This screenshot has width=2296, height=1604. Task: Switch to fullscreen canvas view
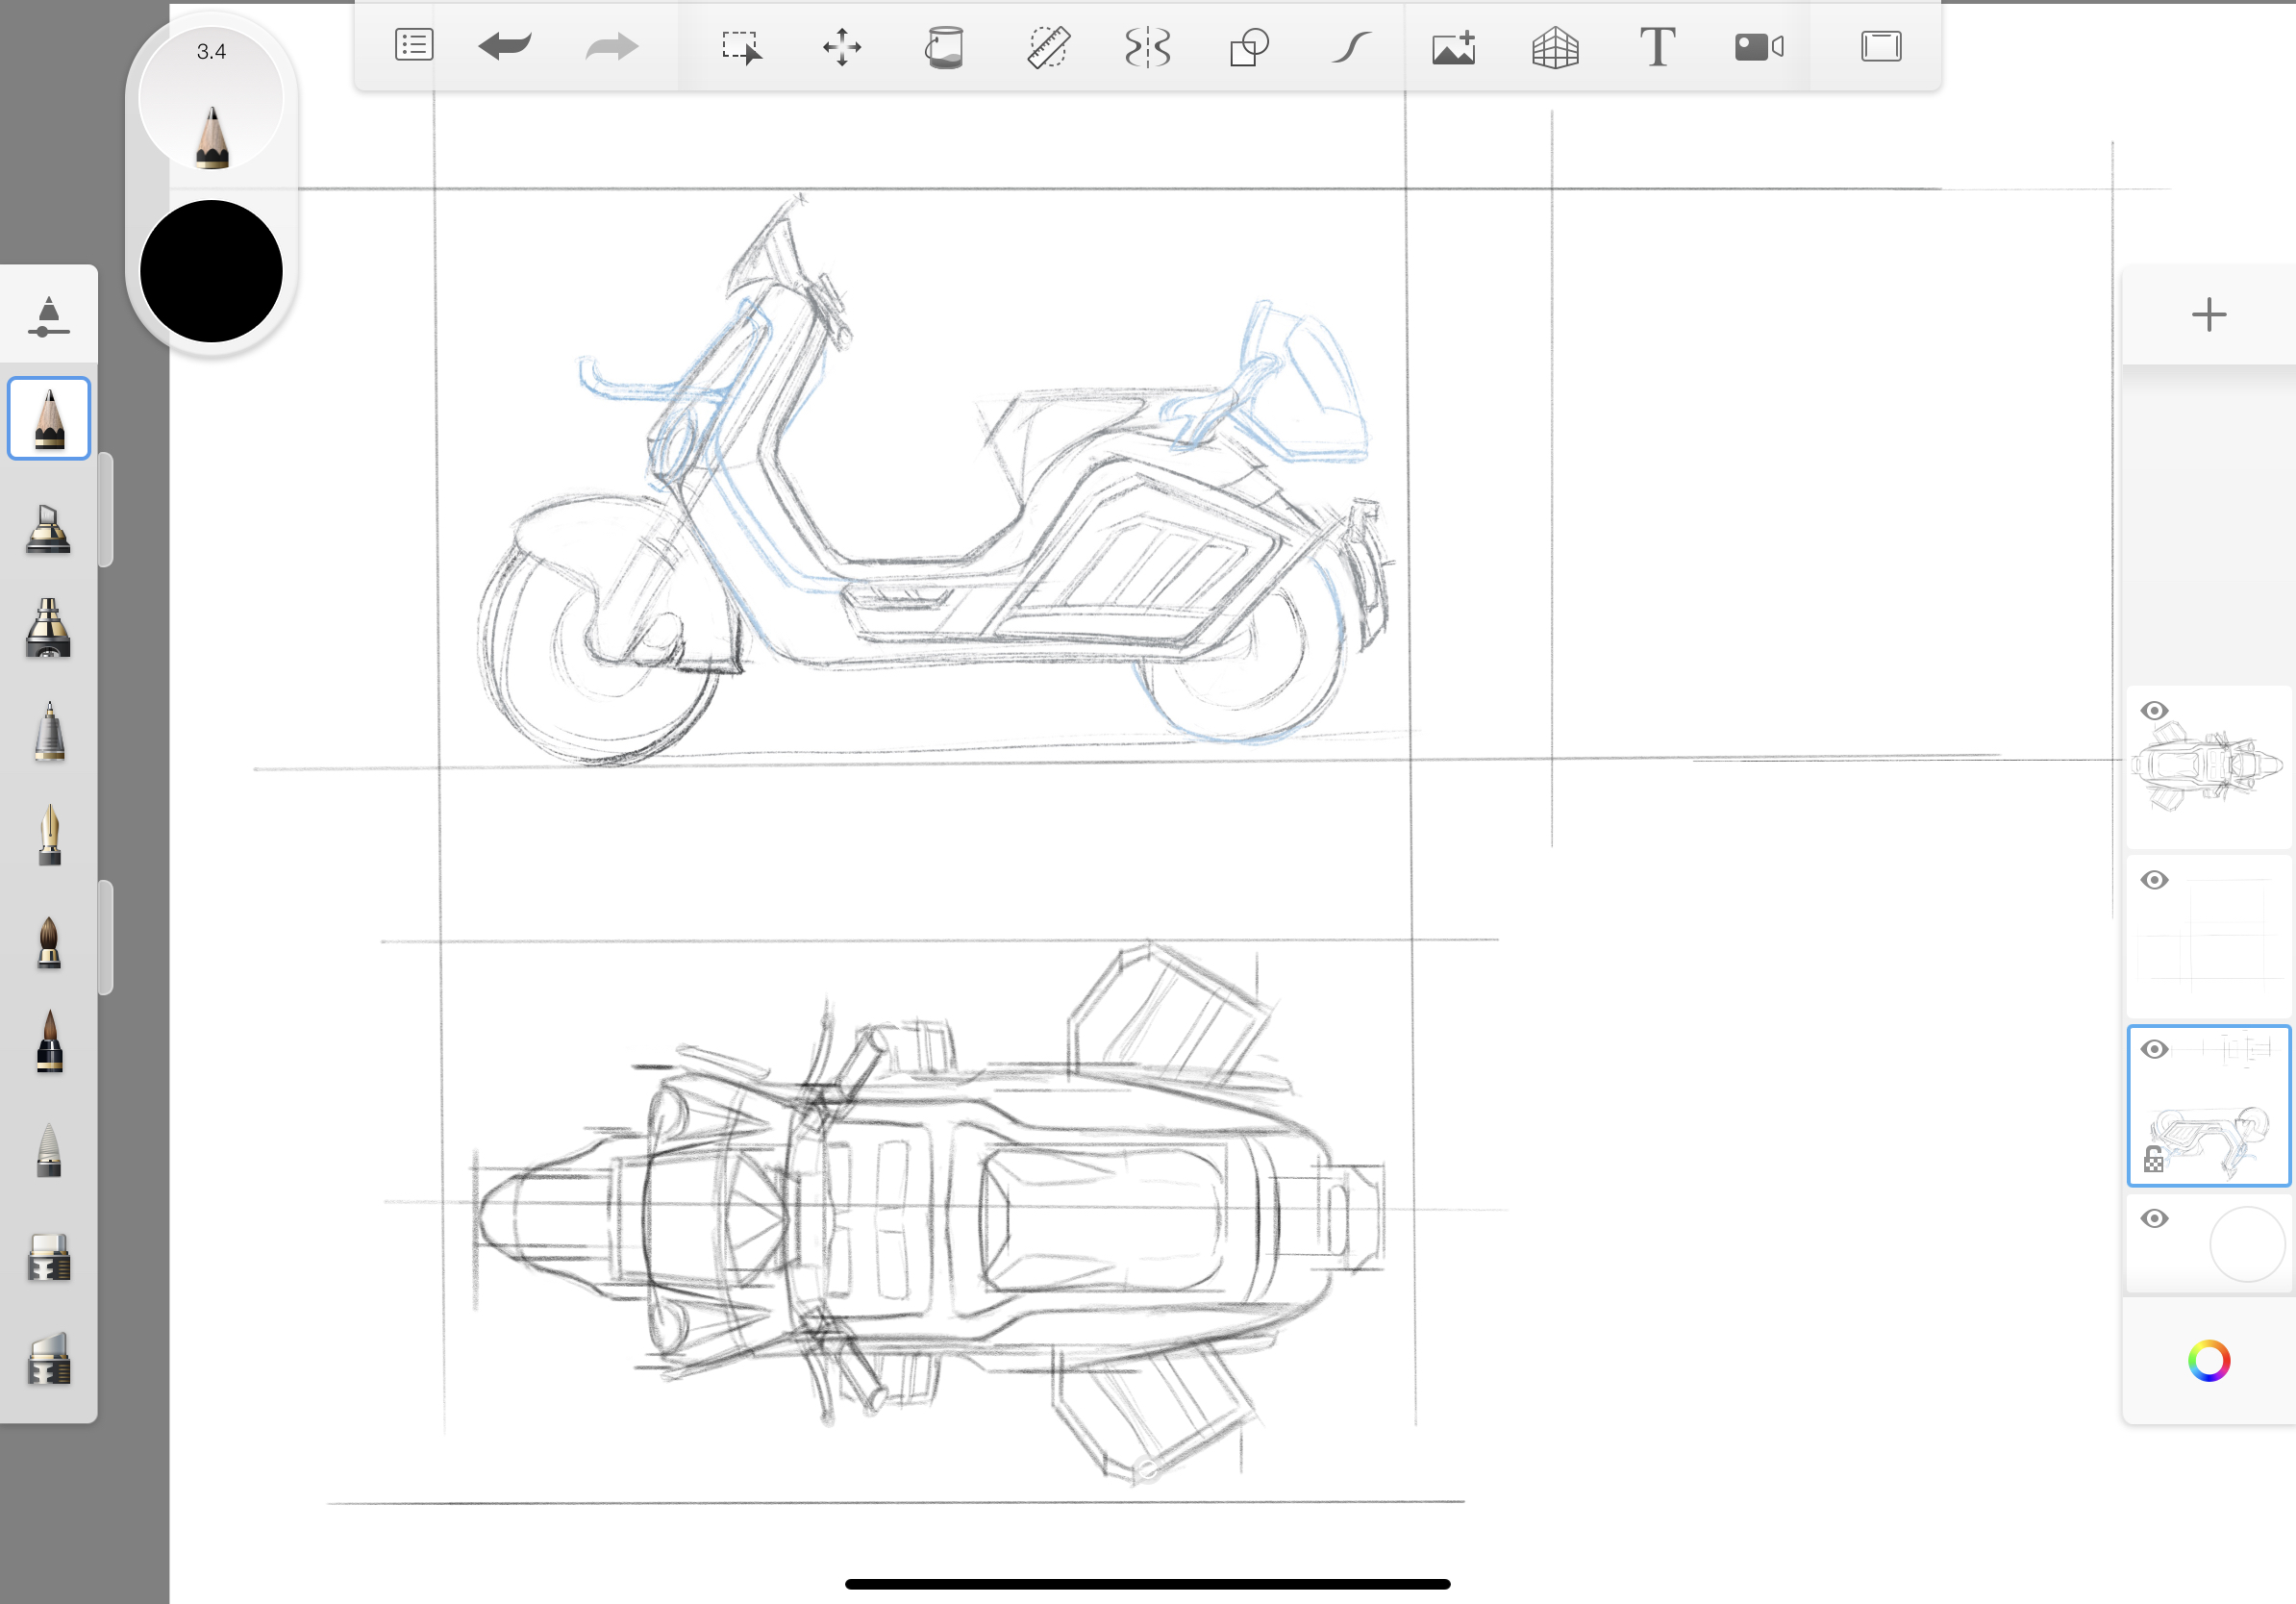tap(1881, 46)
